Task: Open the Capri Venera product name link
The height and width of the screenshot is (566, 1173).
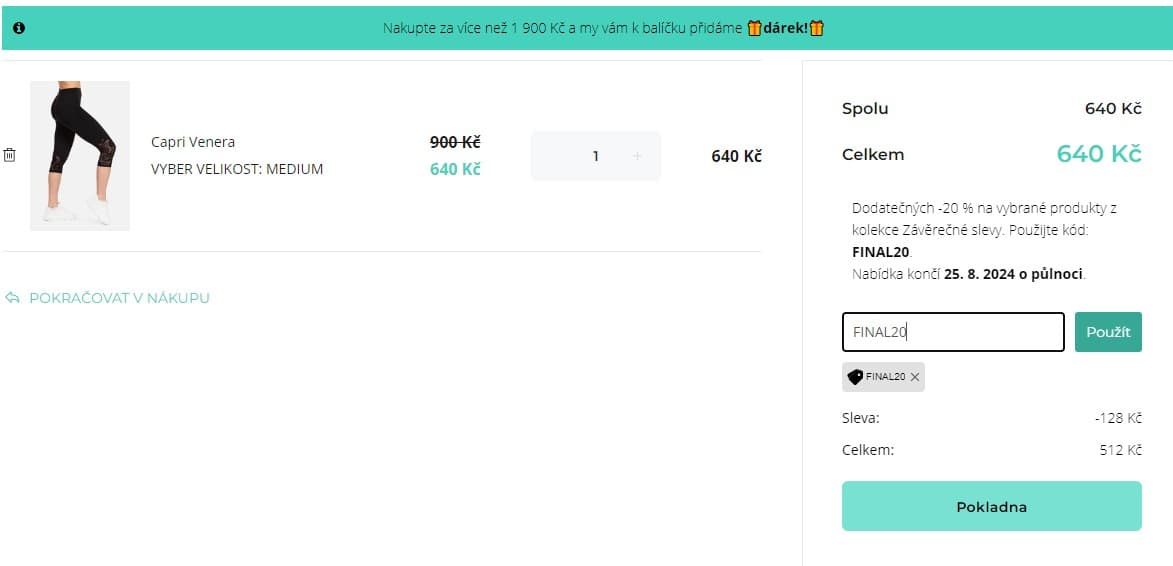Action: click(193, 142)
